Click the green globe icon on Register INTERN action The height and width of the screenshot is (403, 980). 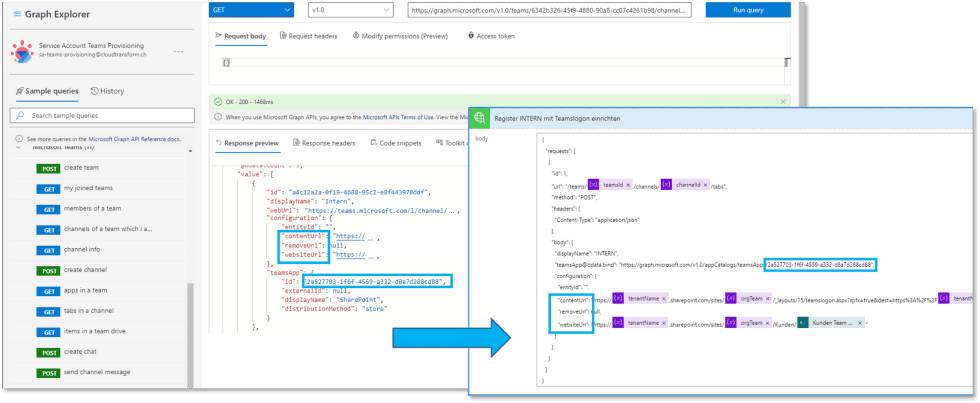[x=480, y=117]
